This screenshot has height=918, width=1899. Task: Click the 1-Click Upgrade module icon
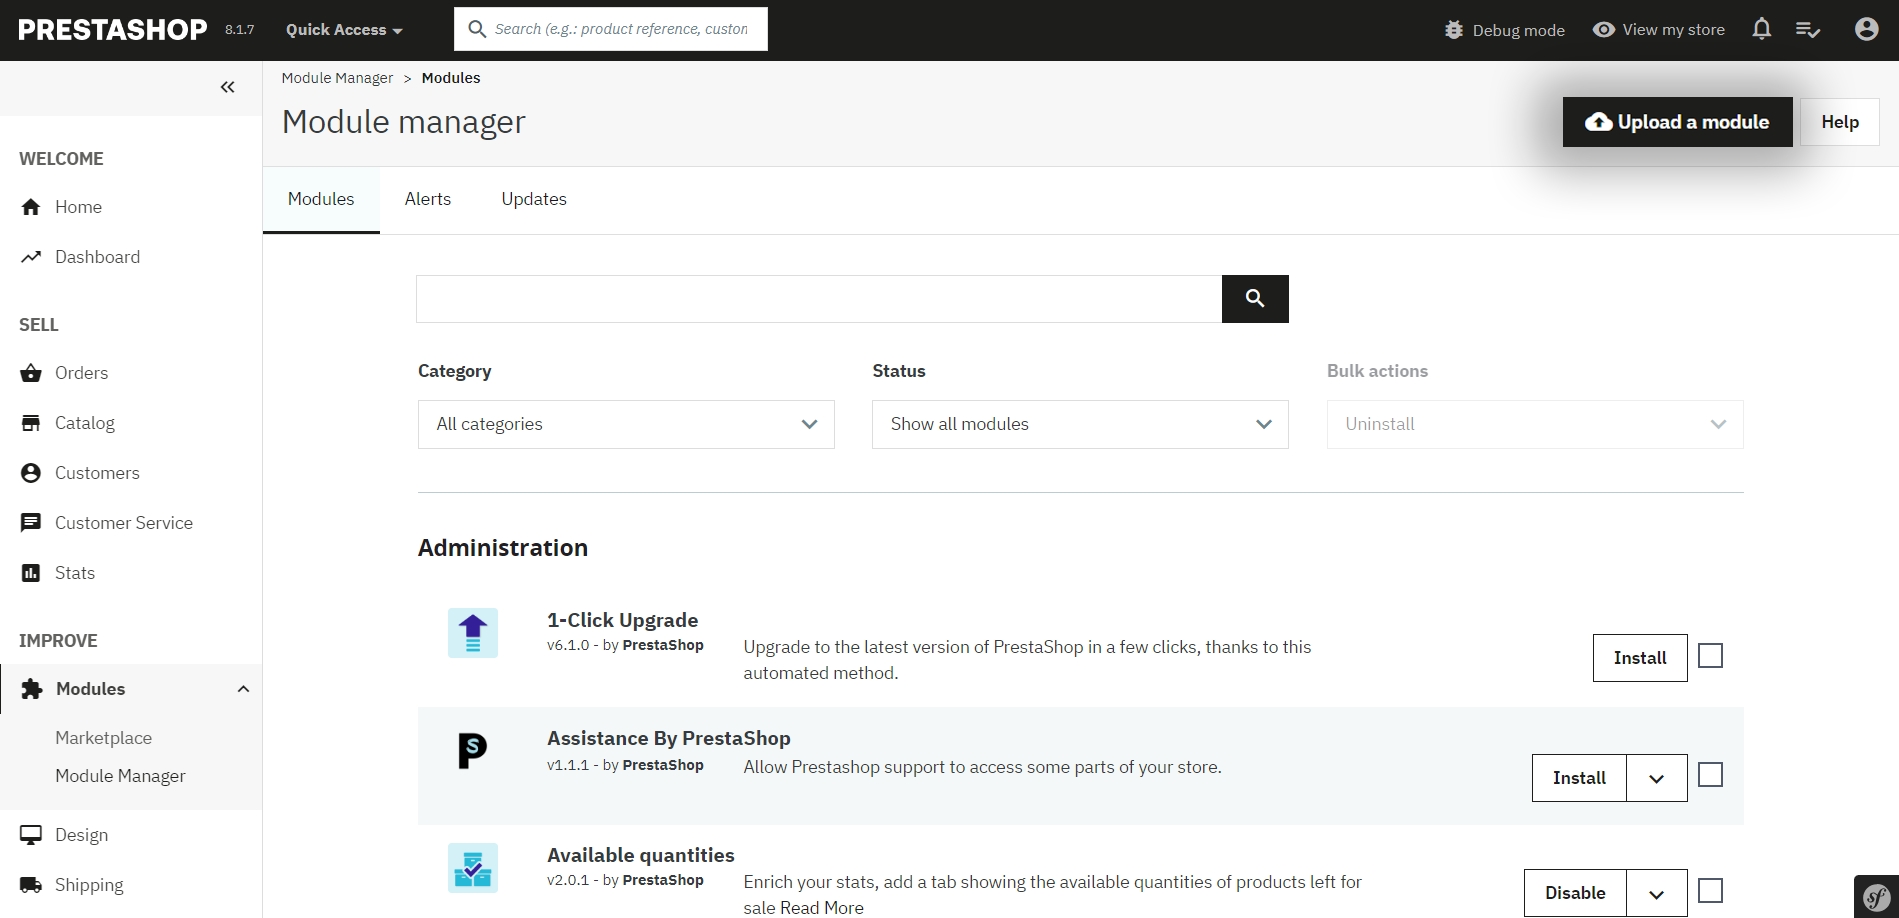coord(473,633)
